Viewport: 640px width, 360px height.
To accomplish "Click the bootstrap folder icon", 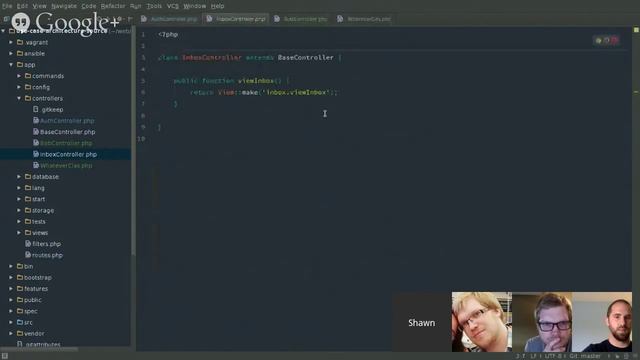I will pyautogui.click(x=20, y=278).
